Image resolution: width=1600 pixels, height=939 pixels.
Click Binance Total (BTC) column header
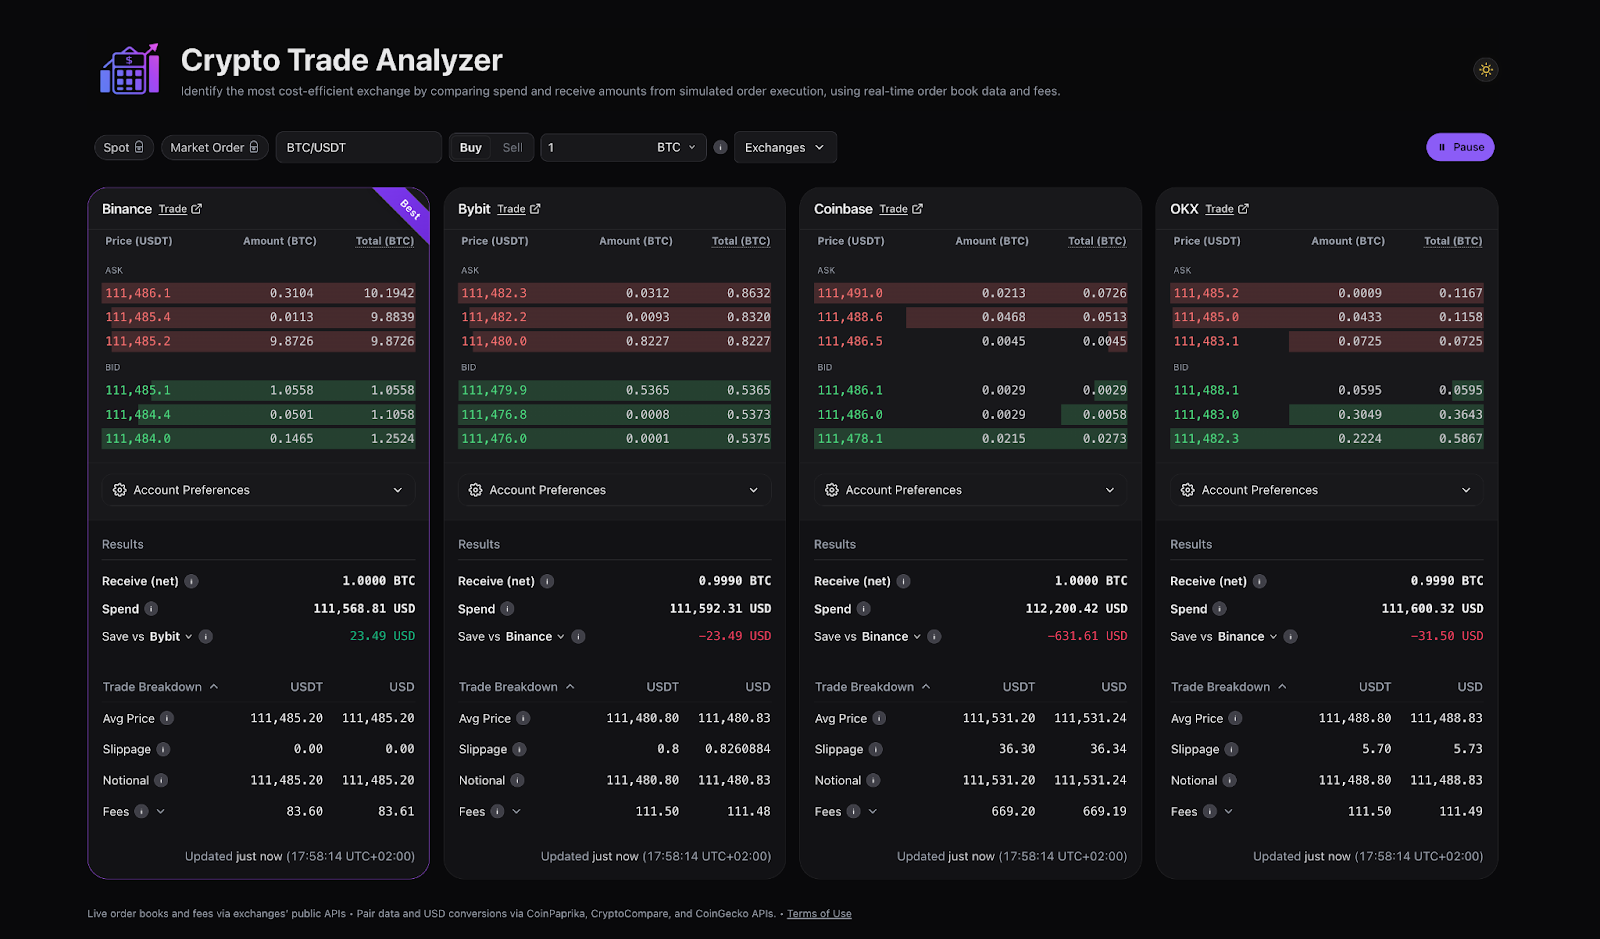[385, 241]
